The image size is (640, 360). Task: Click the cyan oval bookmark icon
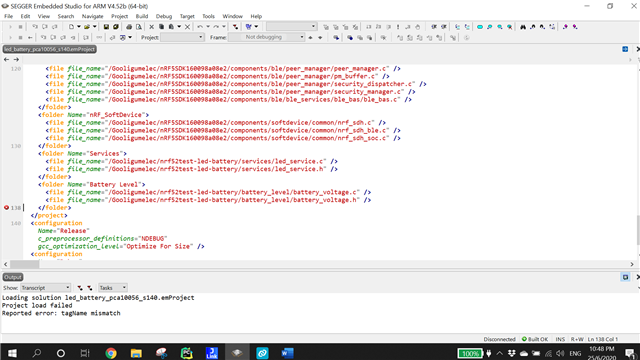pos(480,27)
